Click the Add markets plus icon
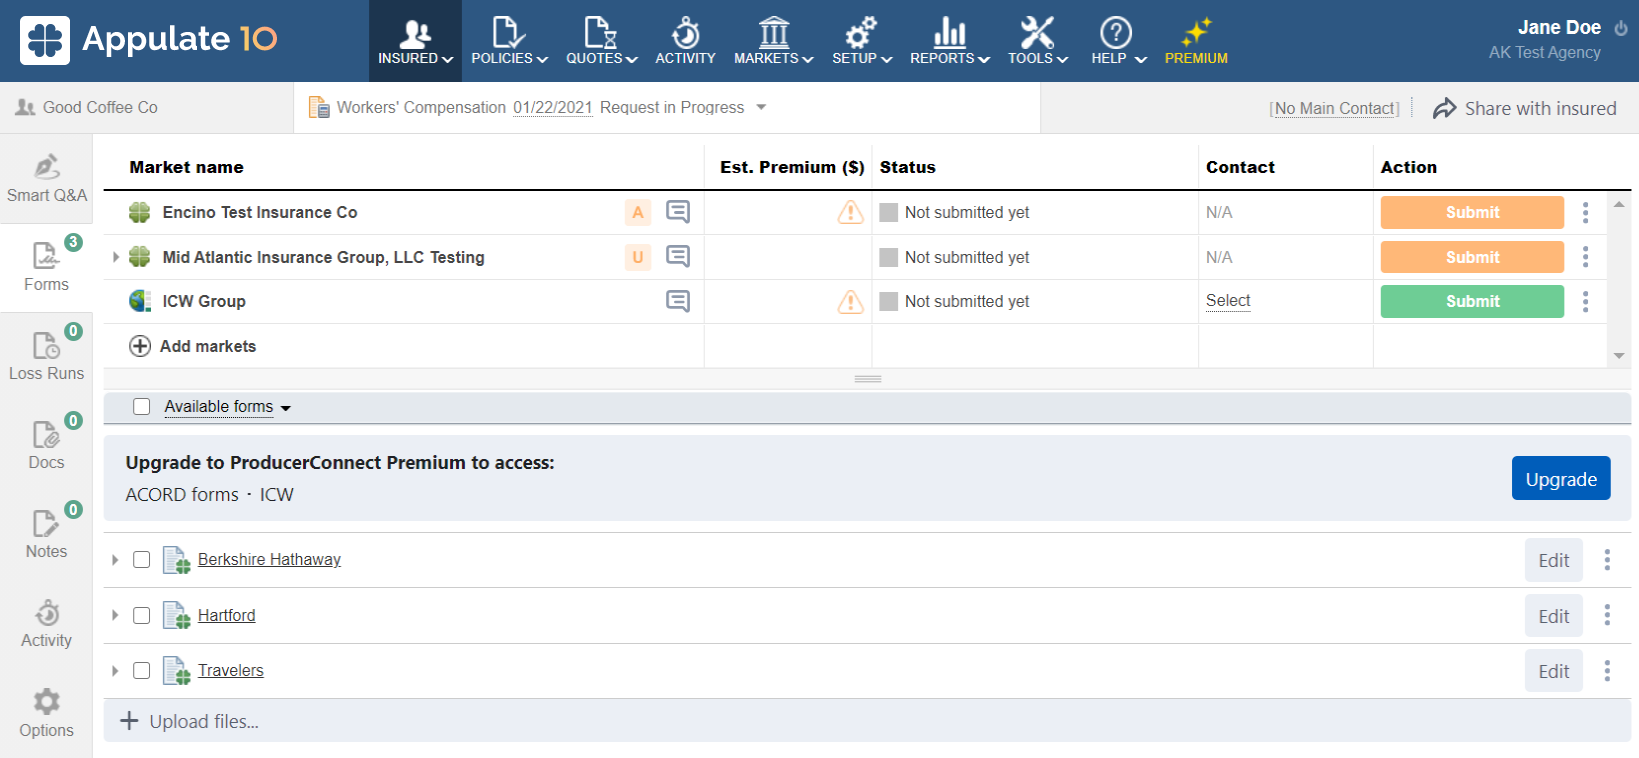 coord(140,346)
